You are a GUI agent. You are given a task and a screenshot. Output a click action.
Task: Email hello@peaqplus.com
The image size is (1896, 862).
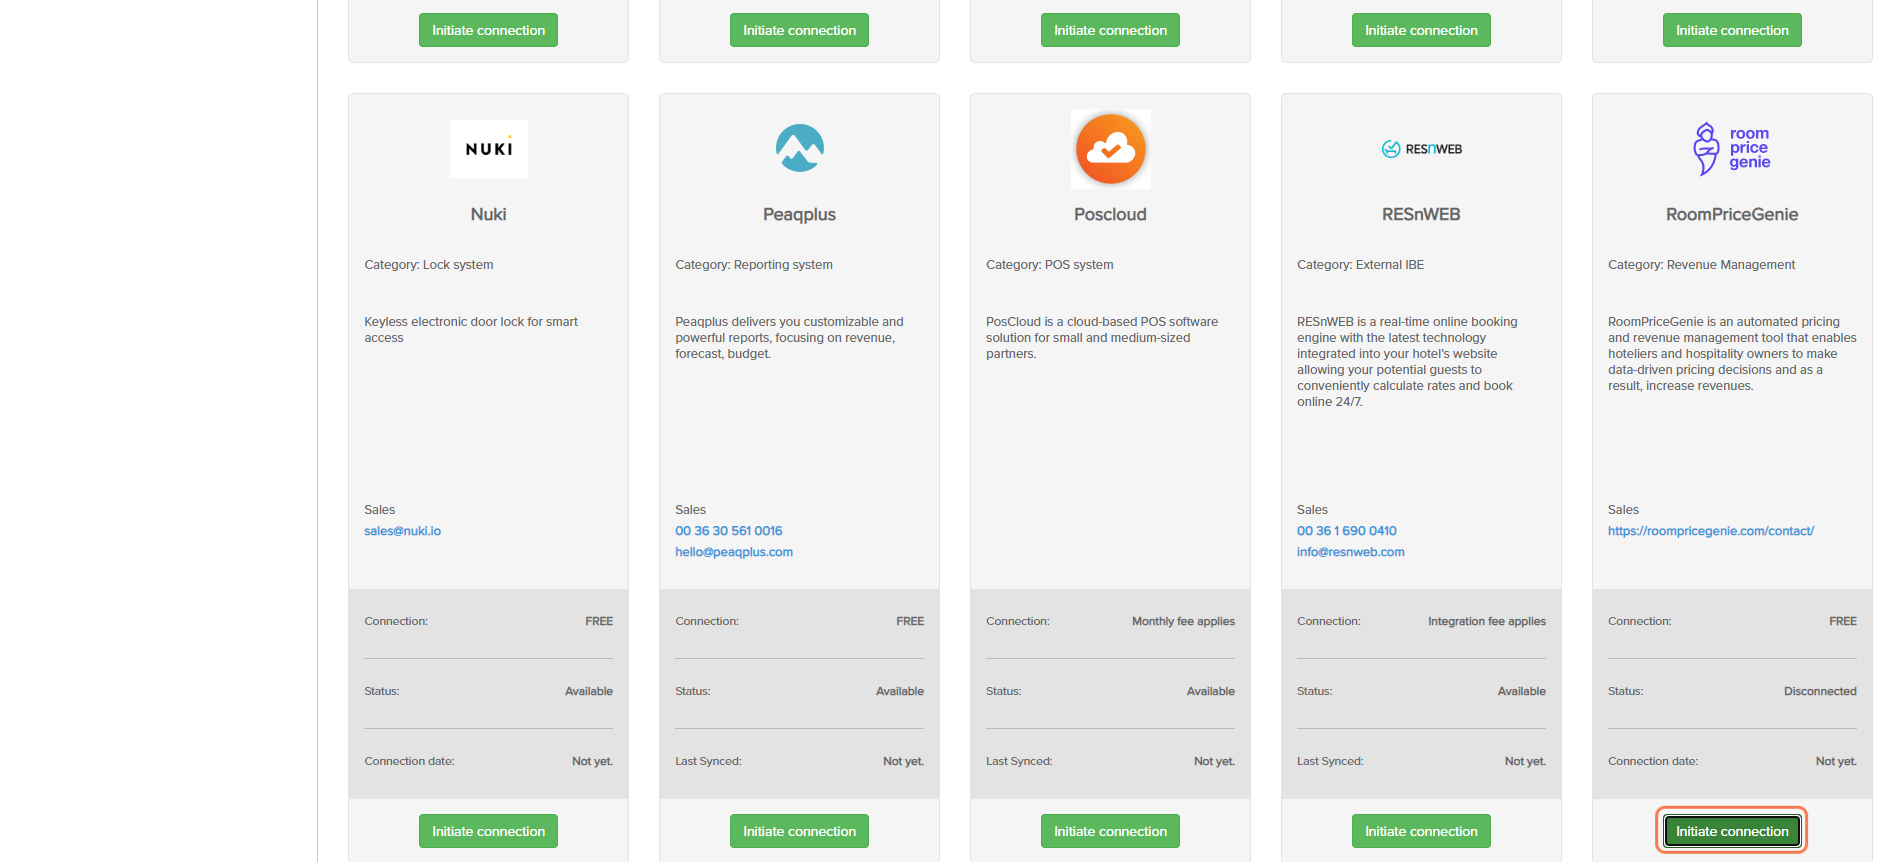[734, 552]
